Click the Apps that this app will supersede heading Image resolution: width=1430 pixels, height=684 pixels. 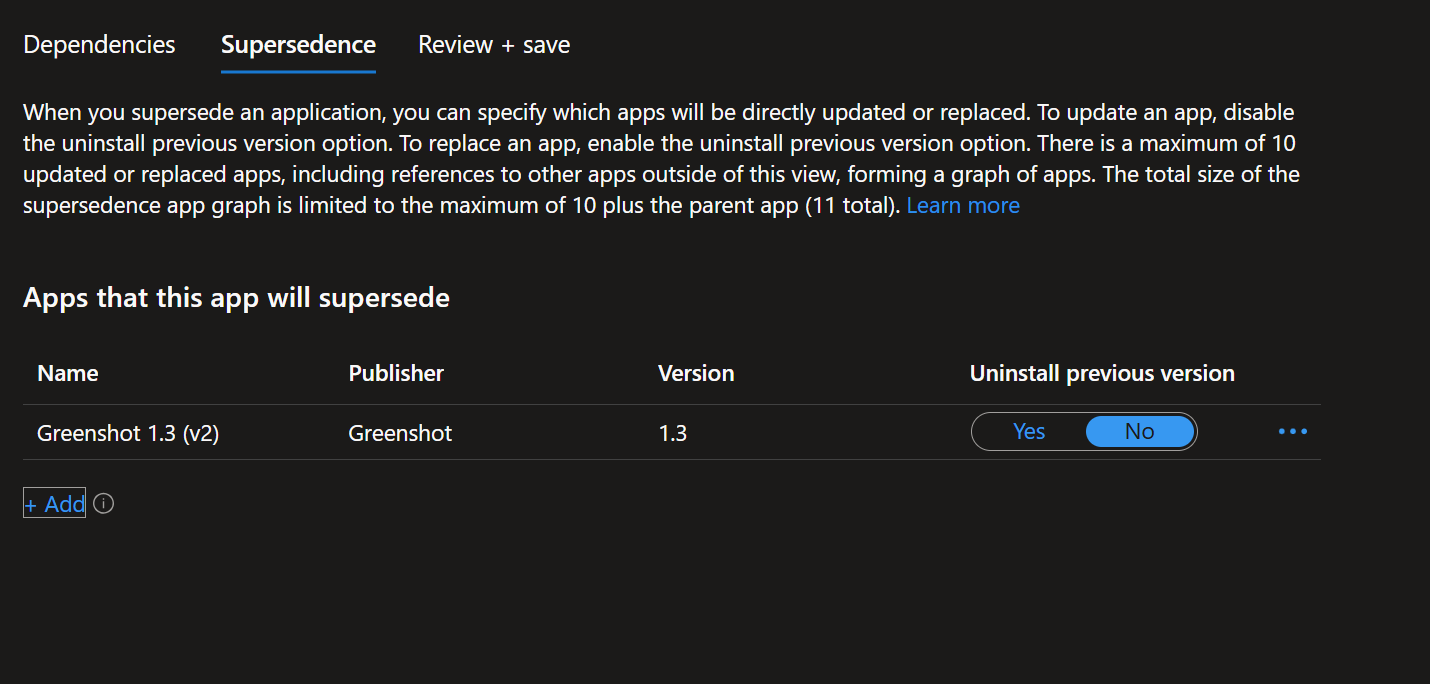(236, 298)
